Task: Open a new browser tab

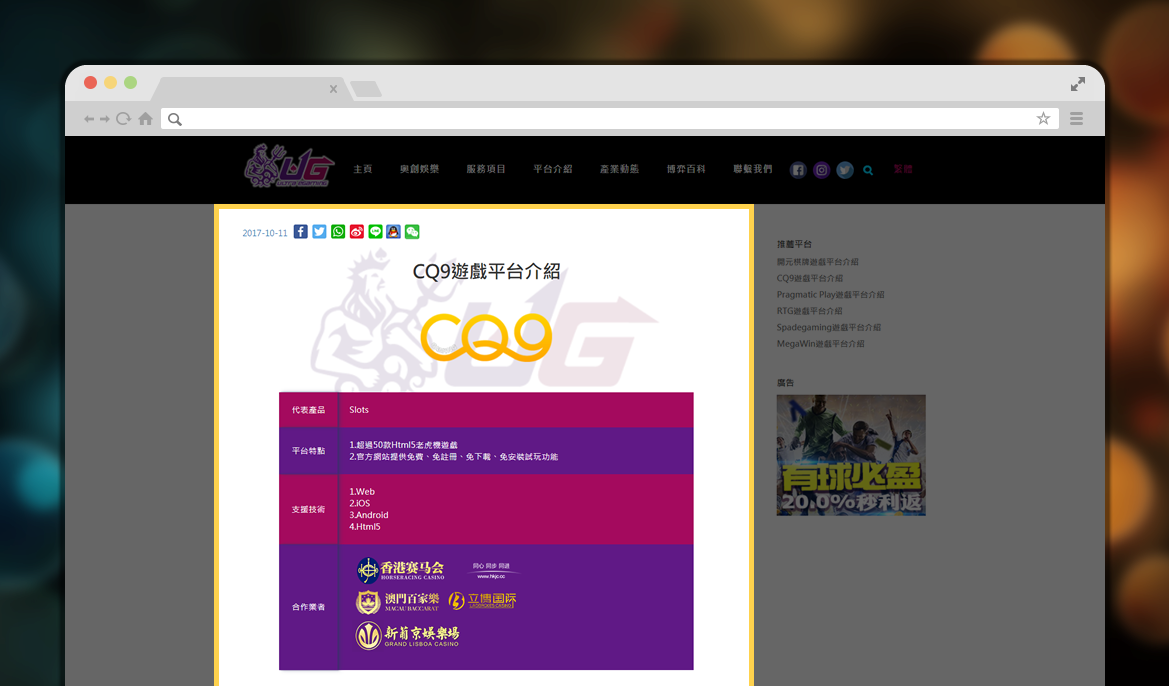Action: [x=366, y=89]
